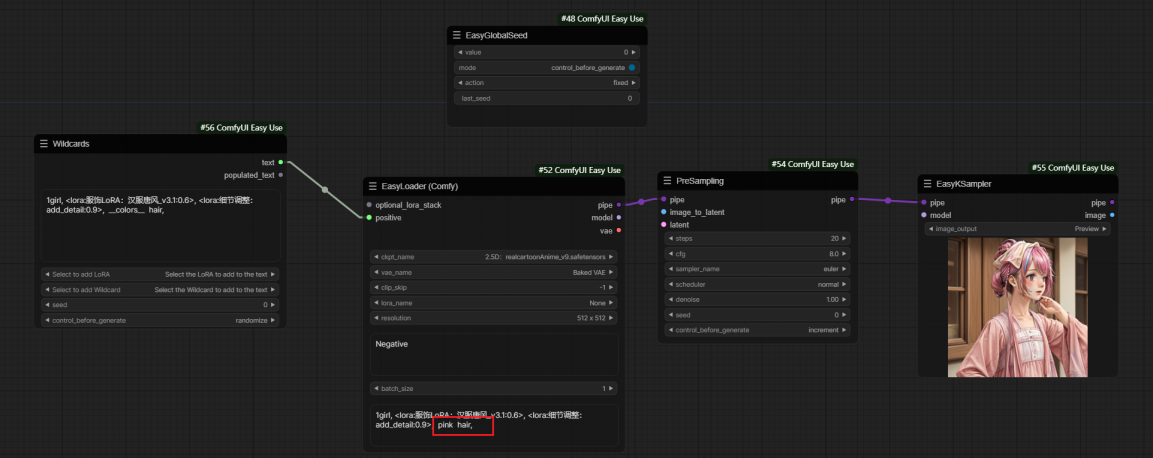
Task: Expand the Select to add LoRA dropdown
Action: click(160, 274)
